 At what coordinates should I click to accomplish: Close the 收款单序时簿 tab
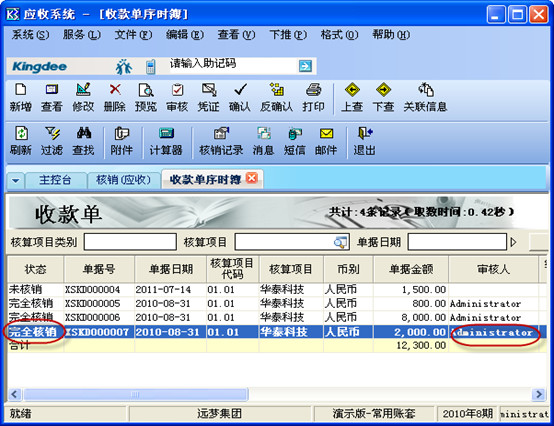[x=252, y=178]
